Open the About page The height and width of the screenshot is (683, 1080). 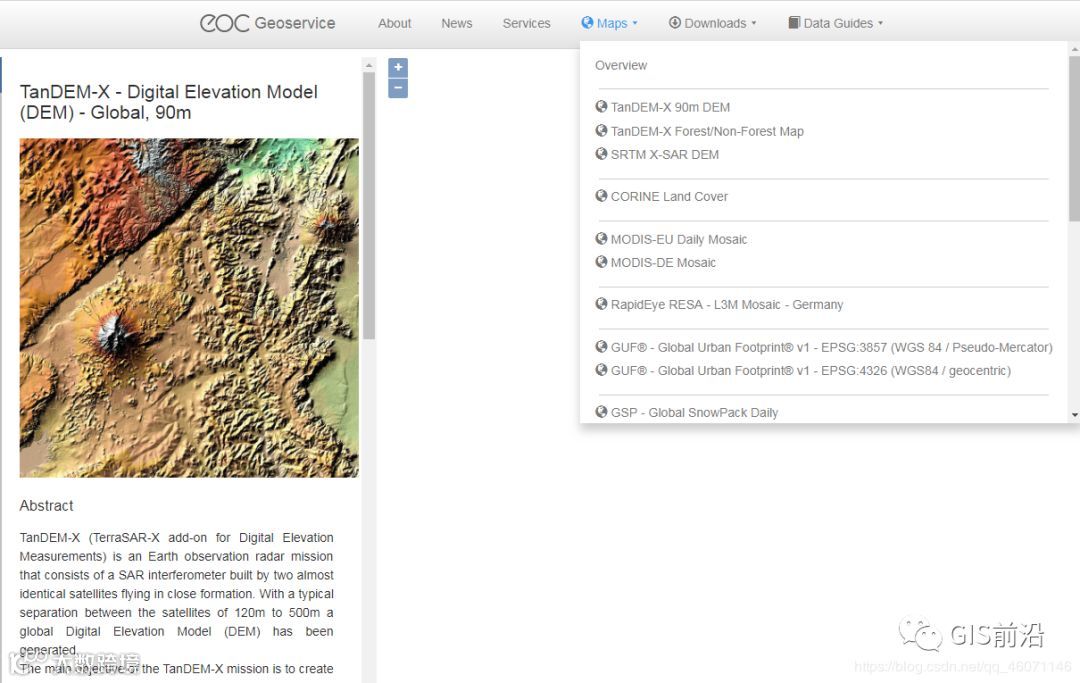(x=395, y=23)
